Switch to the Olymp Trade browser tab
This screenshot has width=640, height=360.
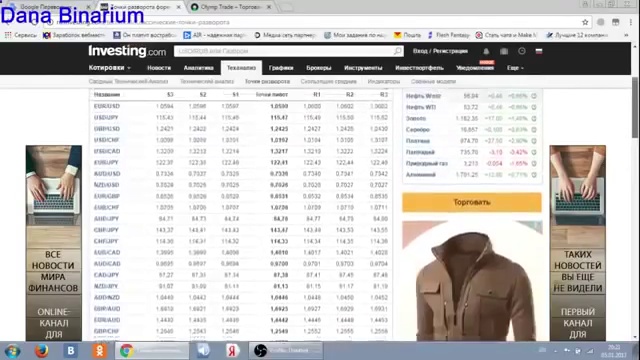pos(231,7)
